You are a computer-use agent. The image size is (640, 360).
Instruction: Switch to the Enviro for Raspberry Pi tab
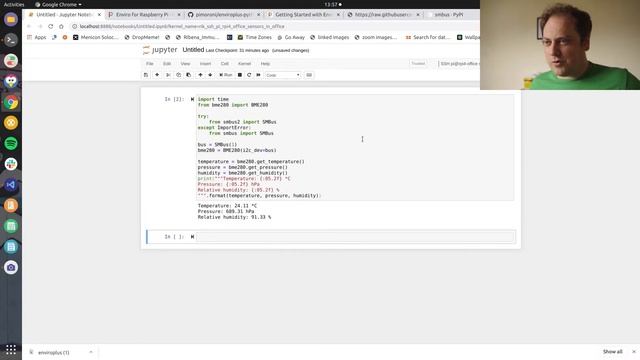[x=142, y=14]
